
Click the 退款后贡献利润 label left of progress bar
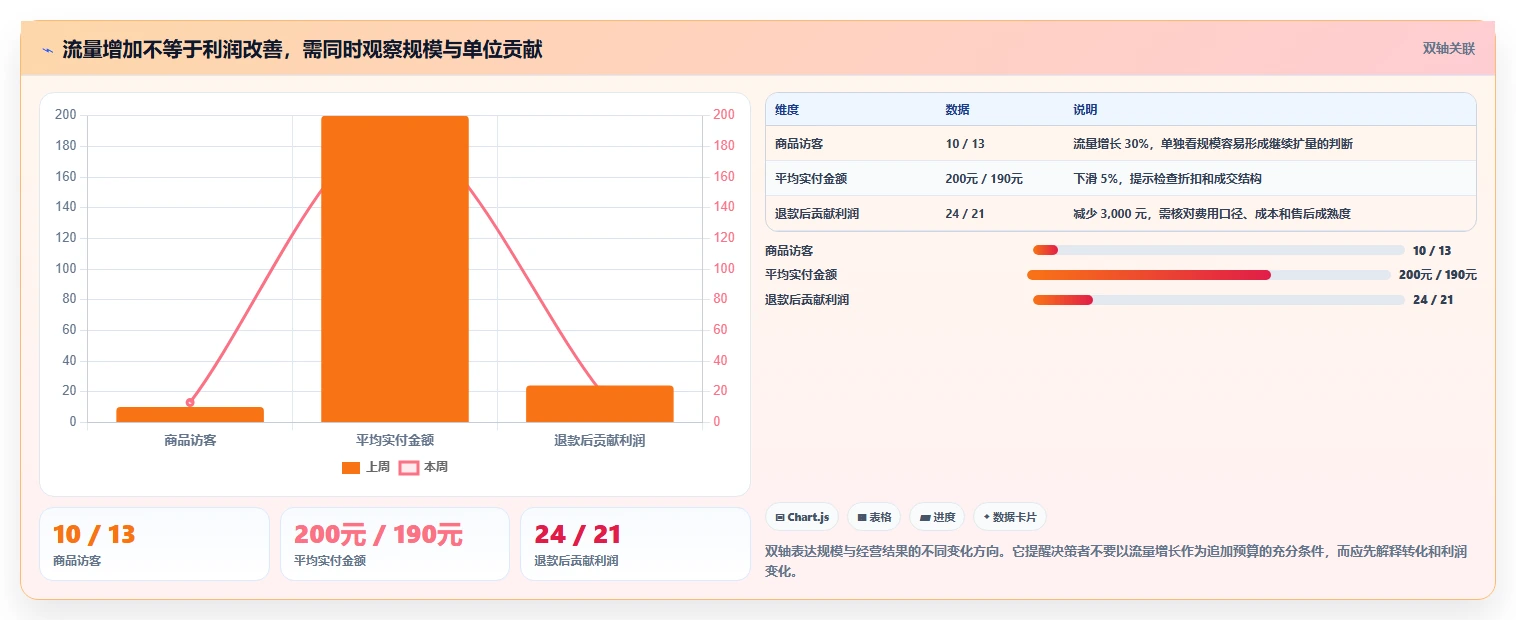click(807, 300)
